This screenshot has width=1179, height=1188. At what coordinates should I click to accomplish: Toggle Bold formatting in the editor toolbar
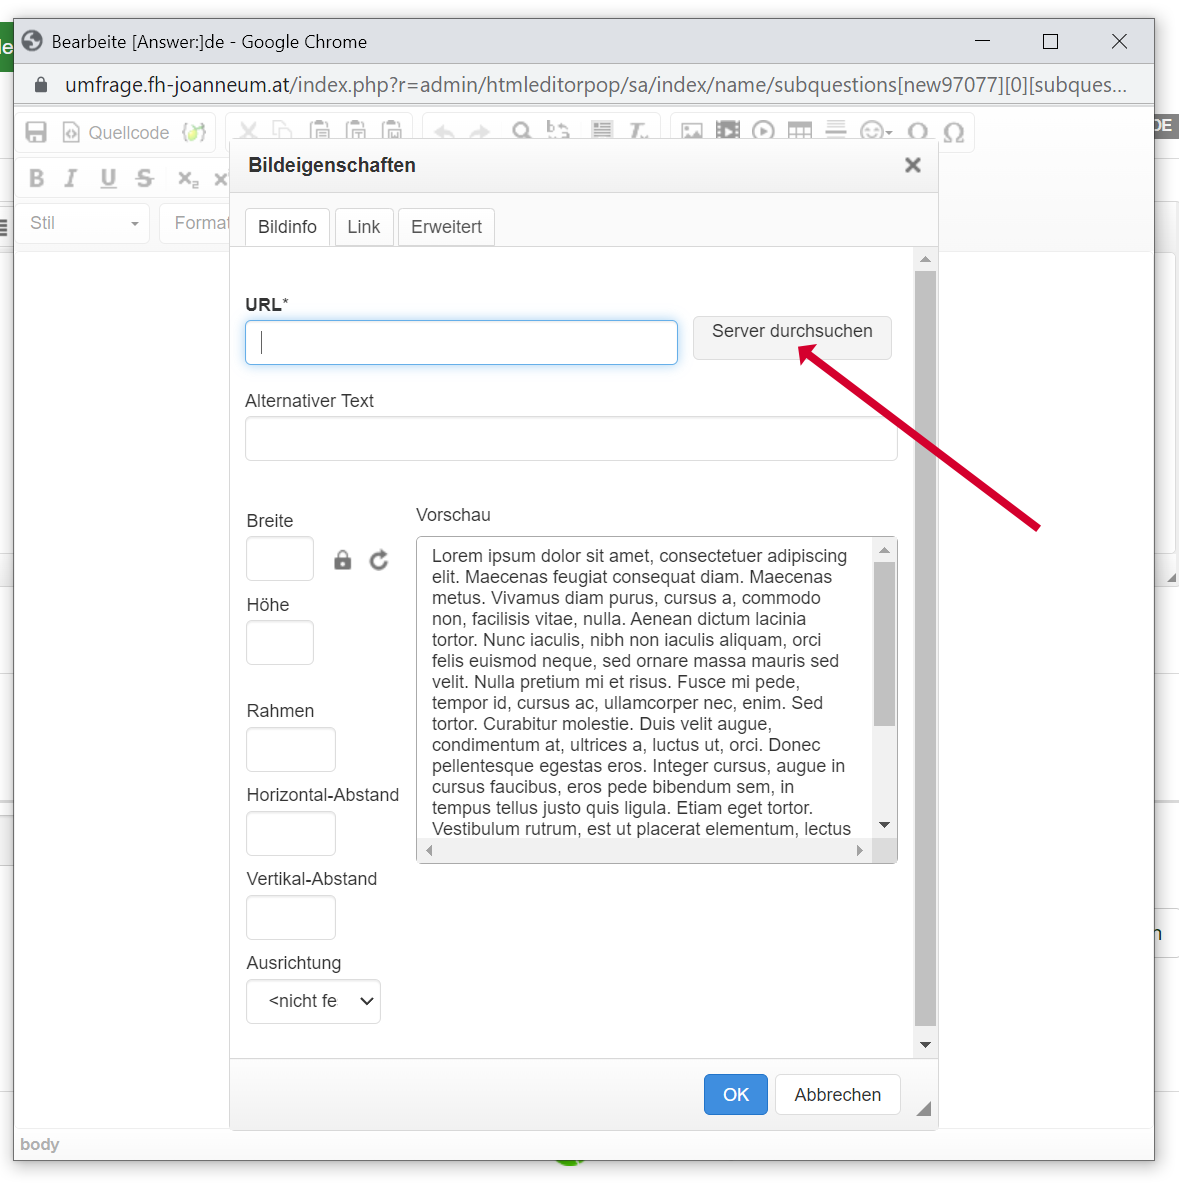(37, 178)
